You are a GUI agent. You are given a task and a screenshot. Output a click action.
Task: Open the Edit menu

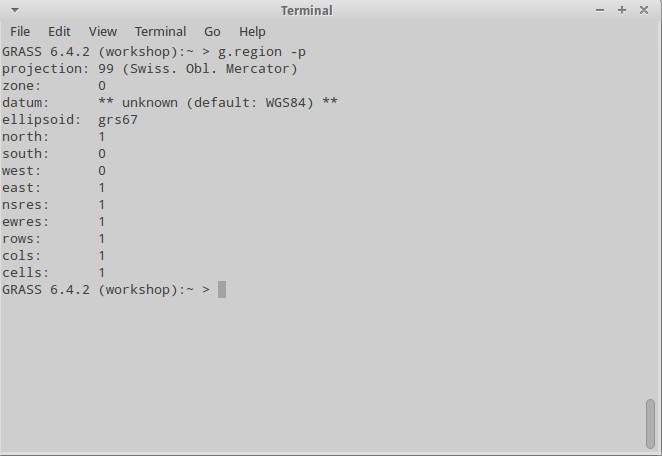(x=59, y=32)
